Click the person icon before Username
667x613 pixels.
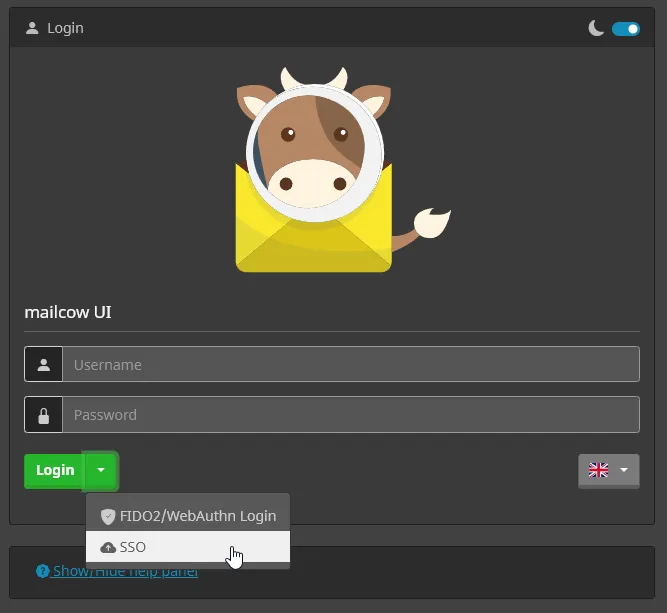click(43, 364)
